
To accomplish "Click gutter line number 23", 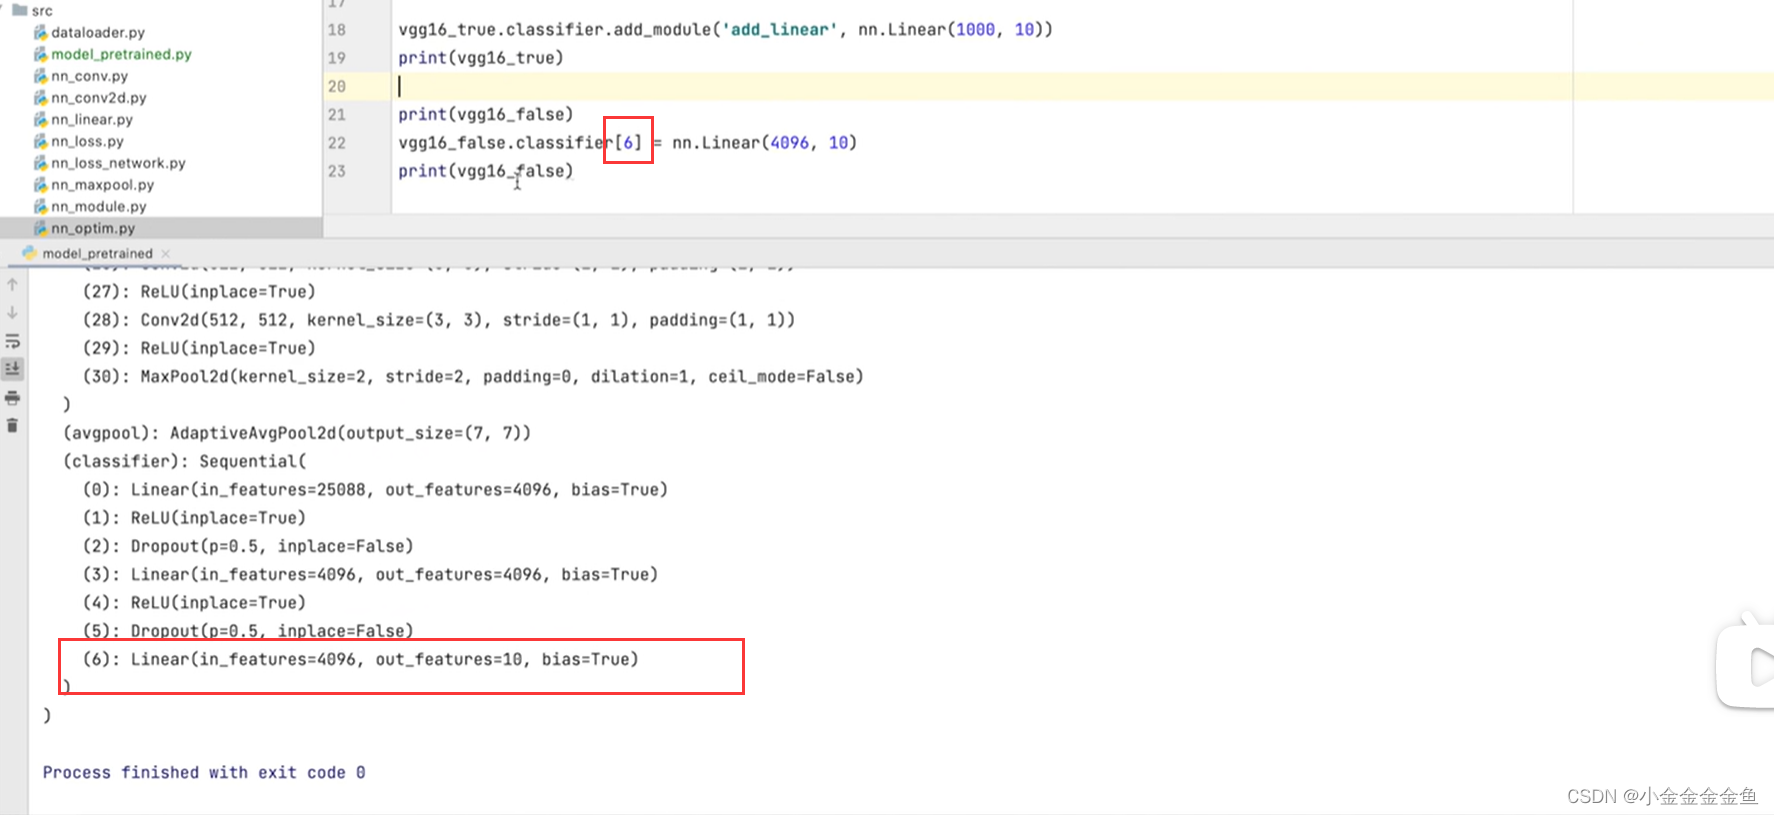I will pyautogui.click(x=337, y=171).
